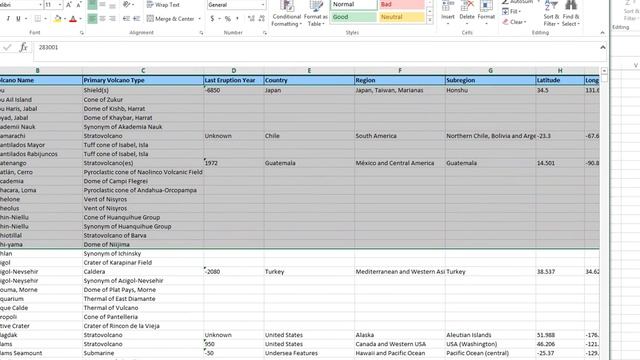Increase font size with large A
The image size is (640, 360).
click(x=69, y=5)
